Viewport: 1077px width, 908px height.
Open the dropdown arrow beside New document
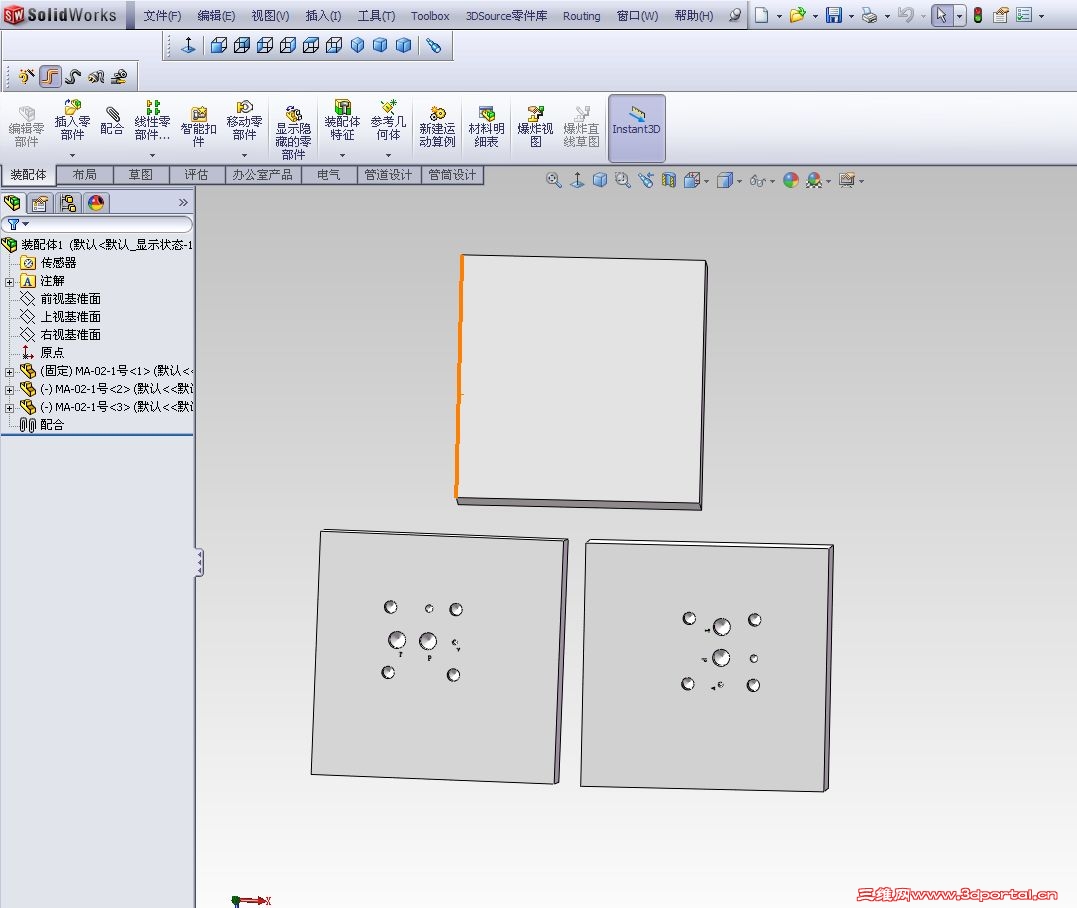[780, 16]
